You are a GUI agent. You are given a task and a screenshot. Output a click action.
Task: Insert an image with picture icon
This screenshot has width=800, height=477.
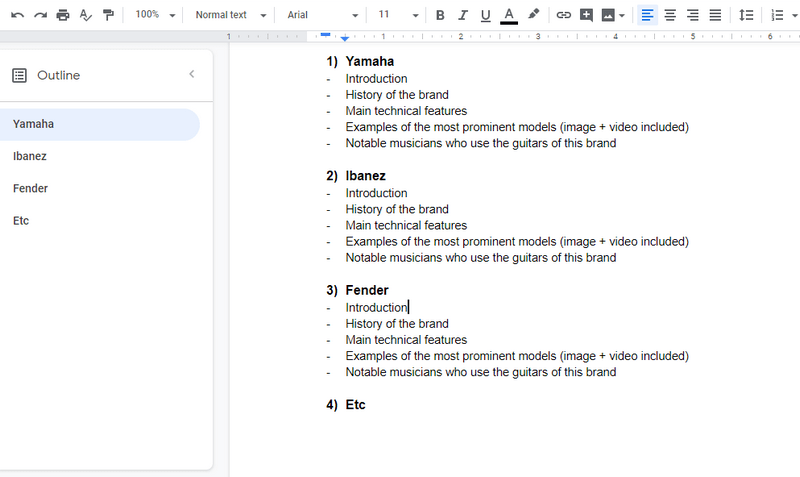click(x=608, y=15)
